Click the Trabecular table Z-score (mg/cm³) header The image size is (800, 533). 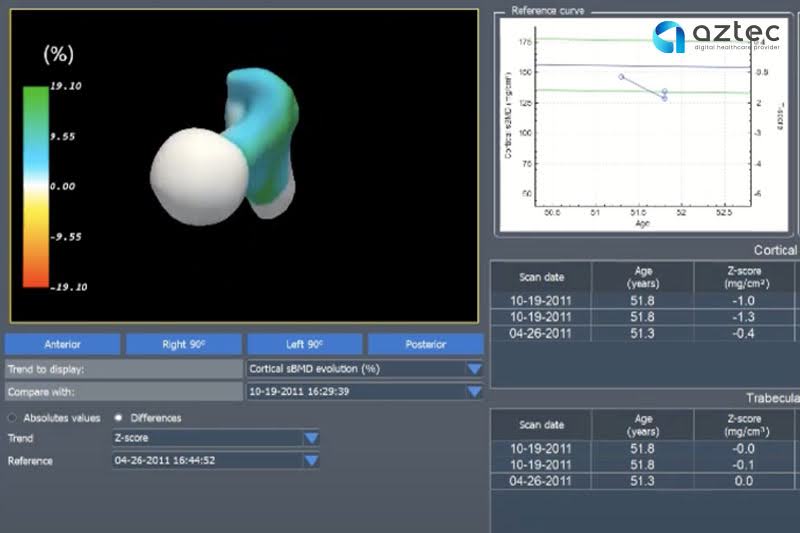[744, 424]
